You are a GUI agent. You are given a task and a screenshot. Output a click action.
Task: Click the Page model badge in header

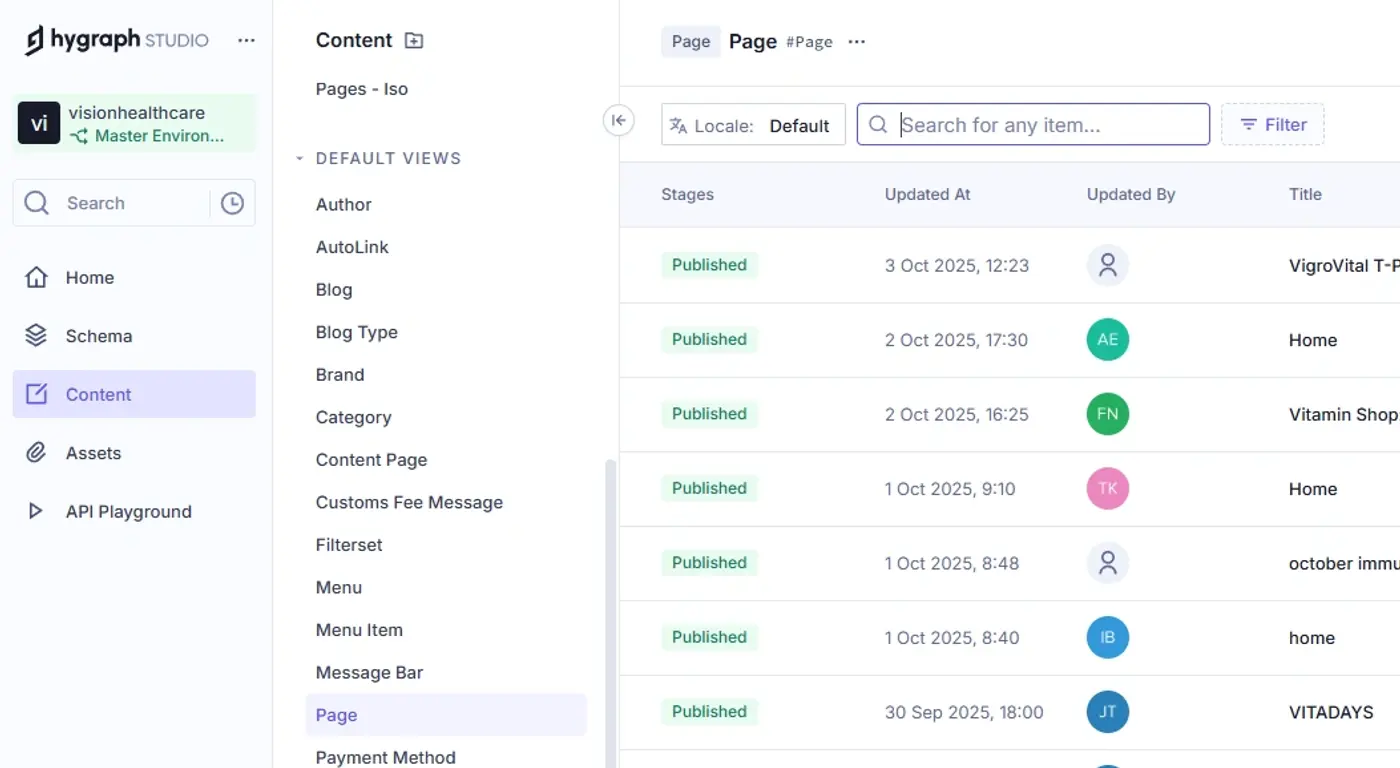click(691, 41)
